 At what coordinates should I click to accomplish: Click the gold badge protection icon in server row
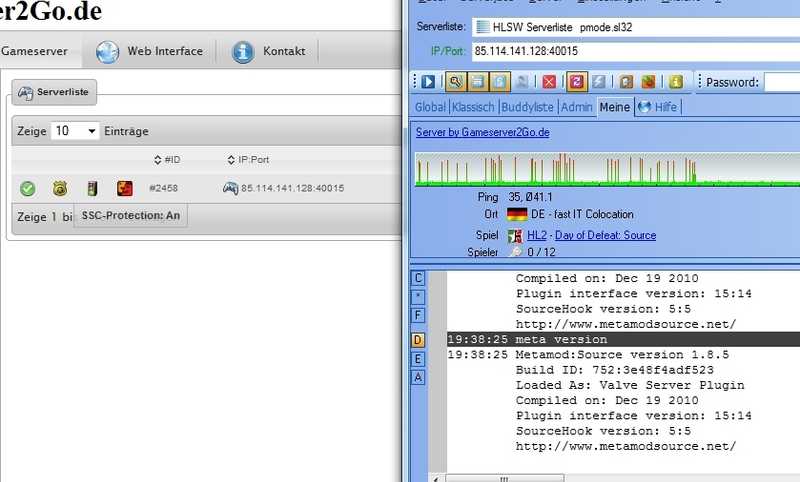60,188
